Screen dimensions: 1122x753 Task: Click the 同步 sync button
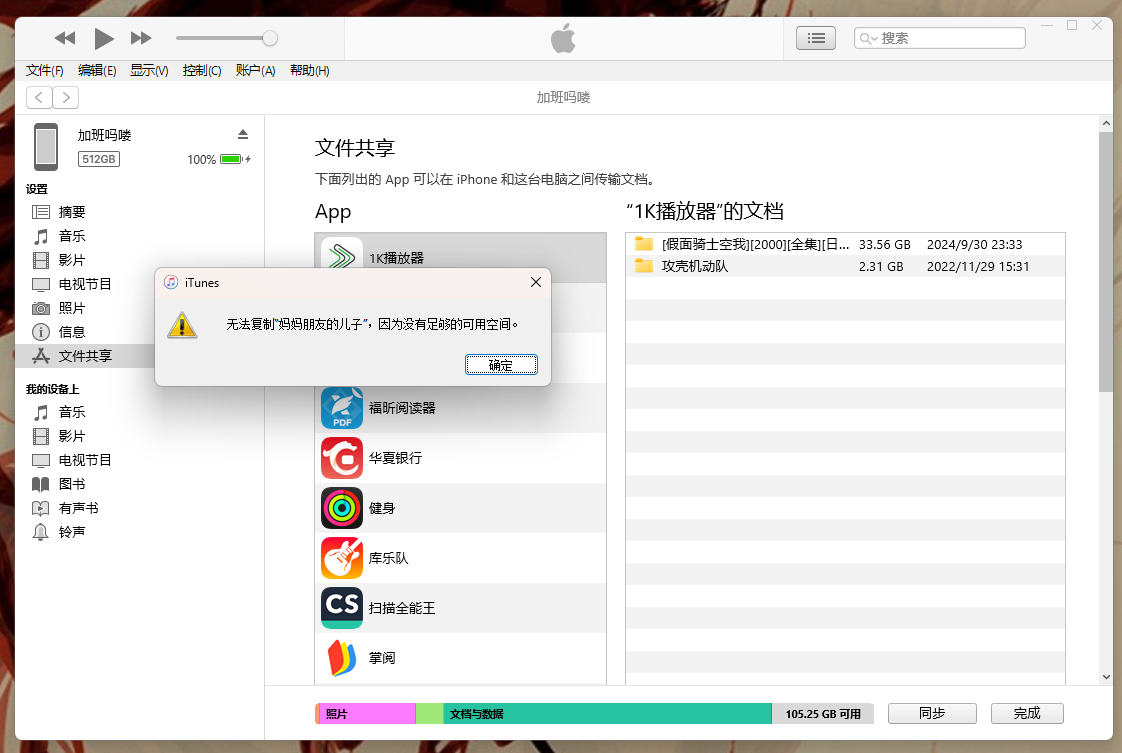coord(932,713)
